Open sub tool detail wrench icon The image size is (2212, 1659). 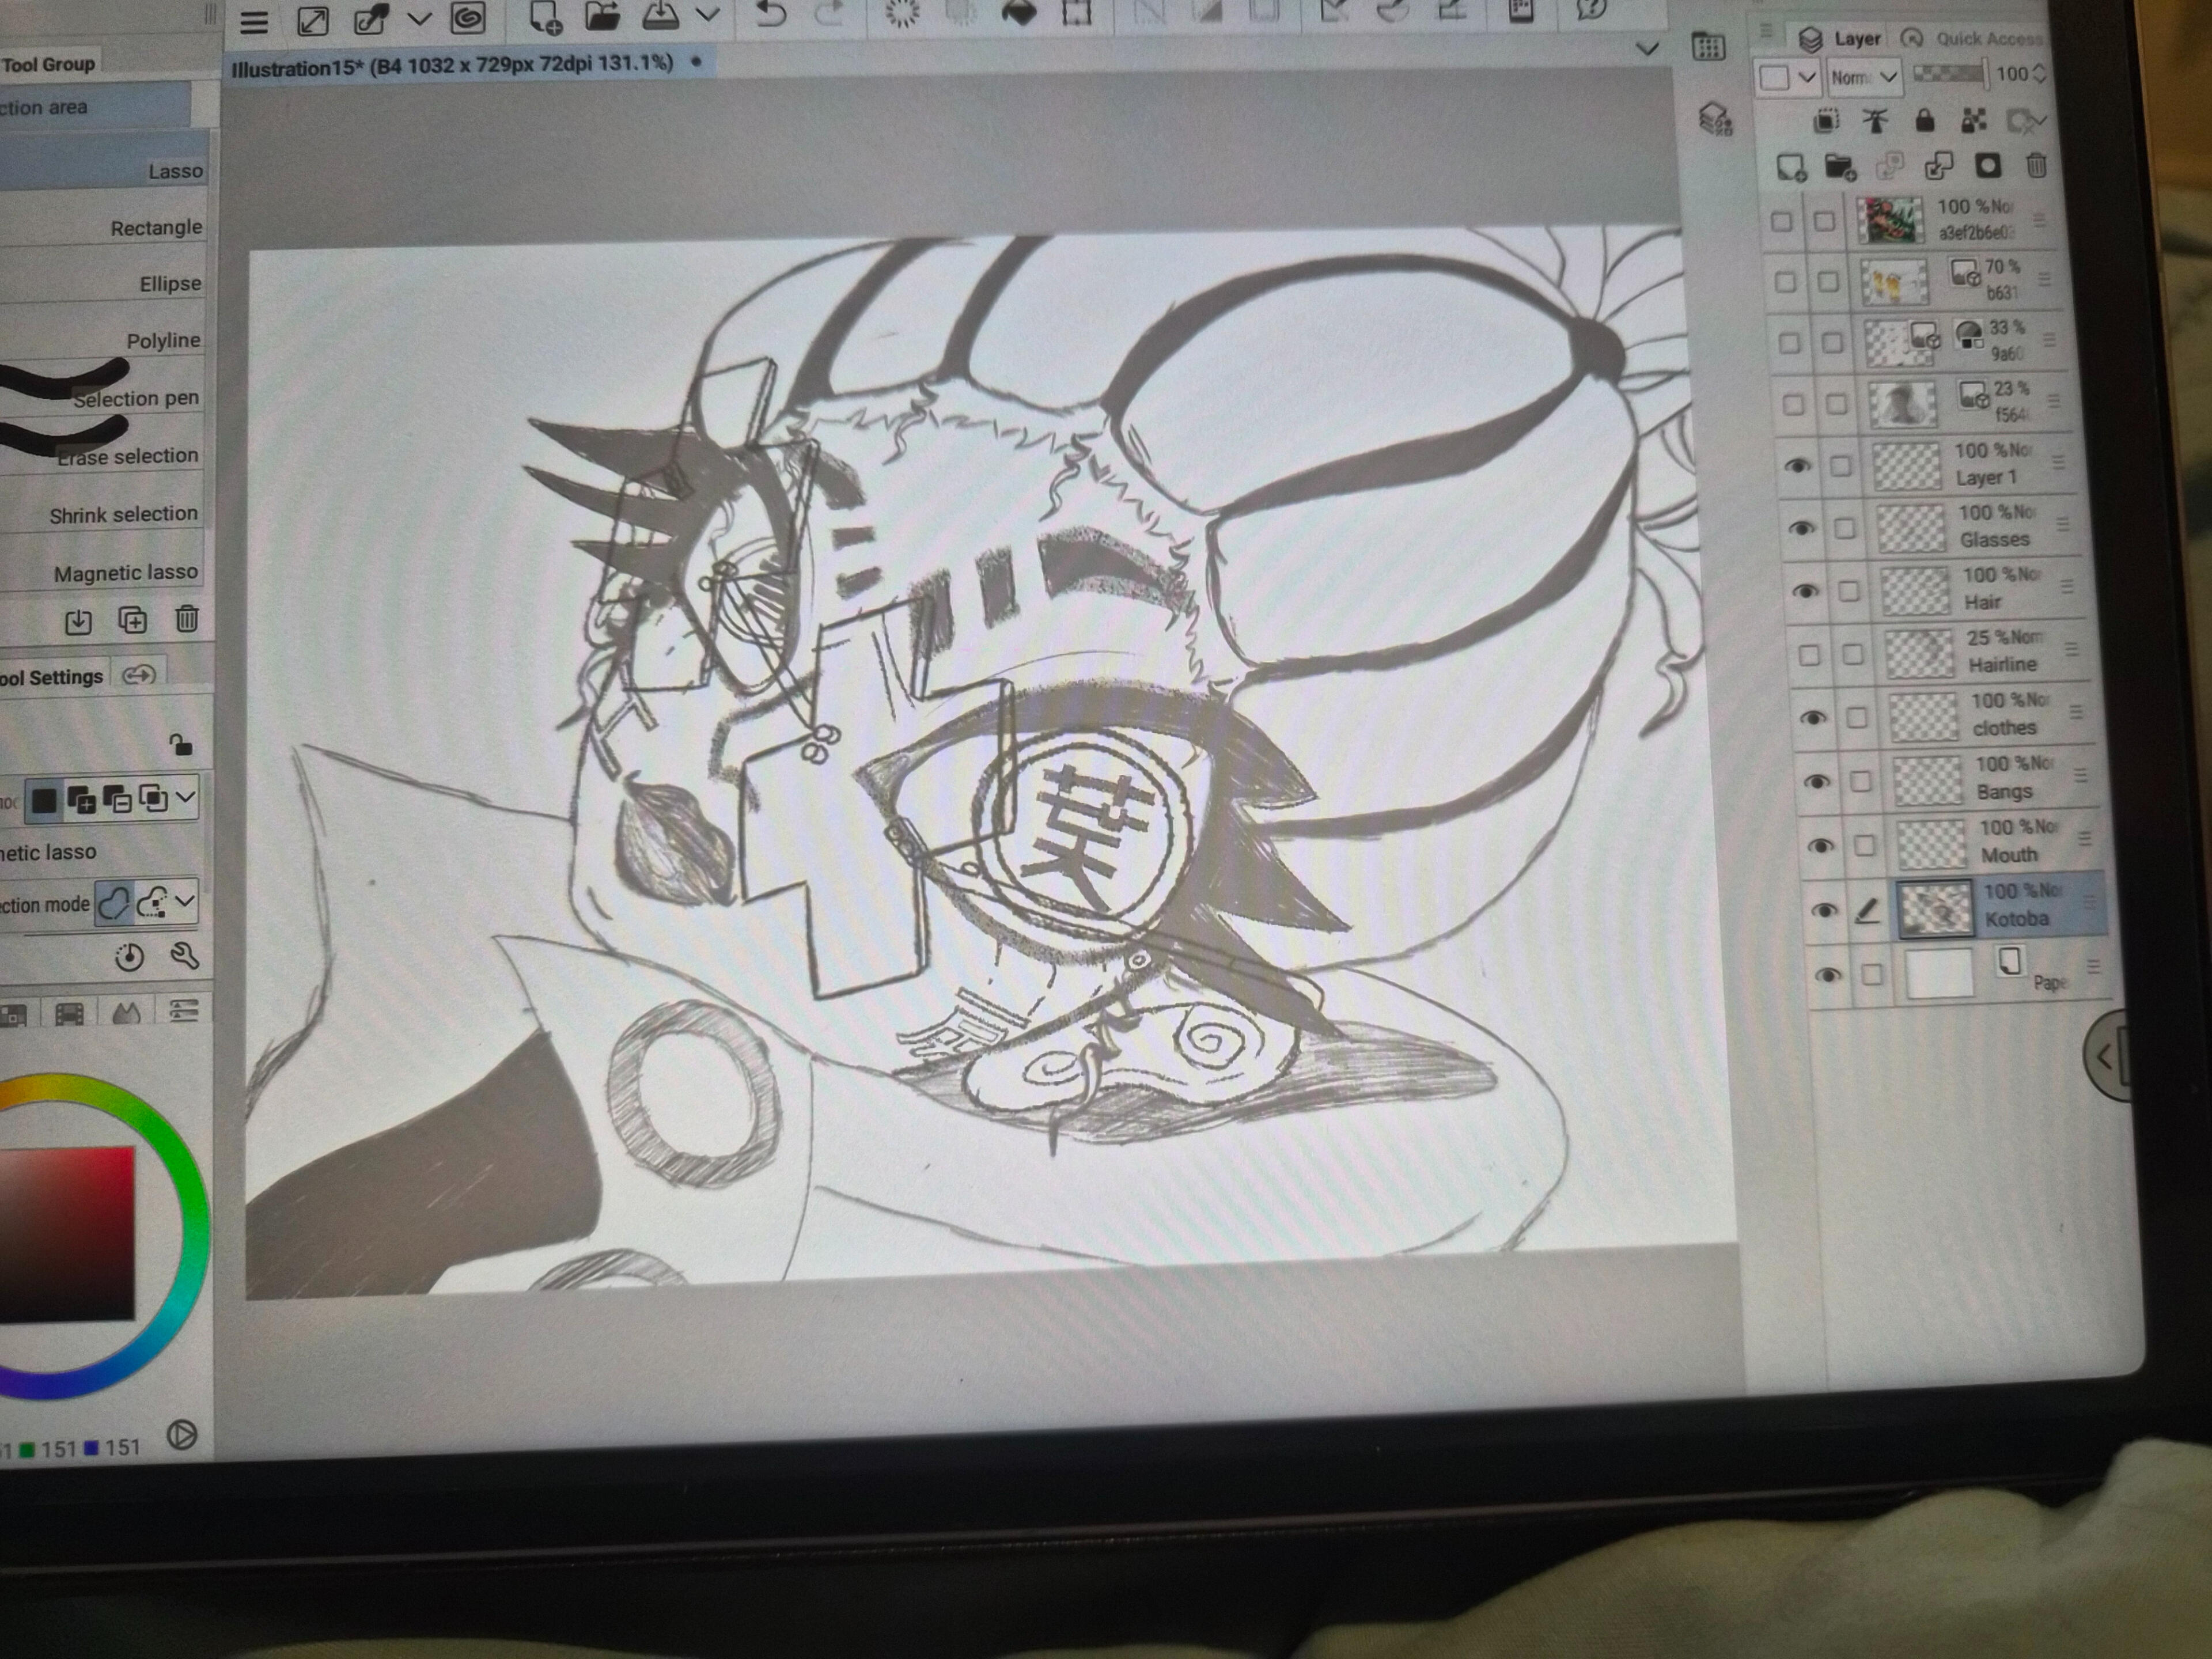pyautogui.click(x=184, y=956)
